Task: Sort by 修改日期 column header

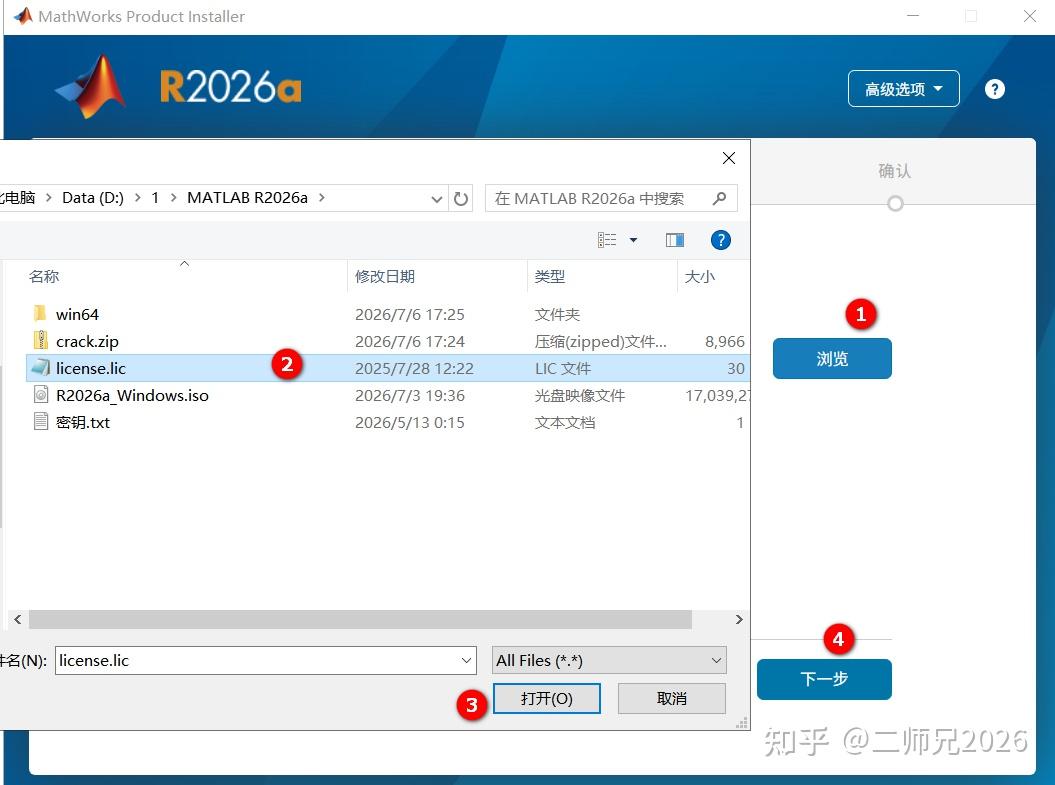Action: (385, 276)
